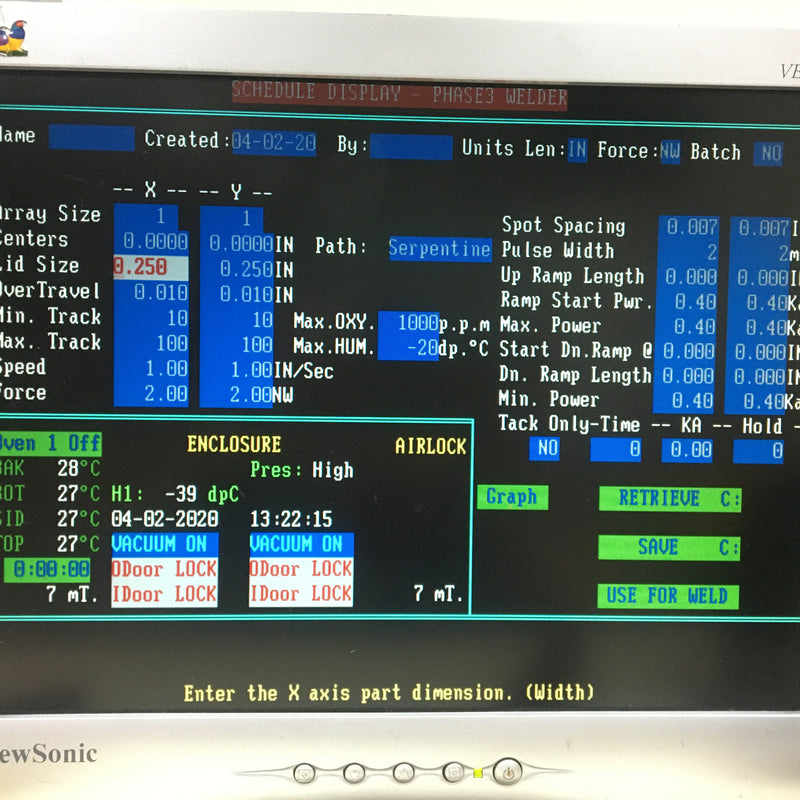800x800 pixels.
Task: Select first Dn. Ramp Length field
Action: click(x=685, y=377)
